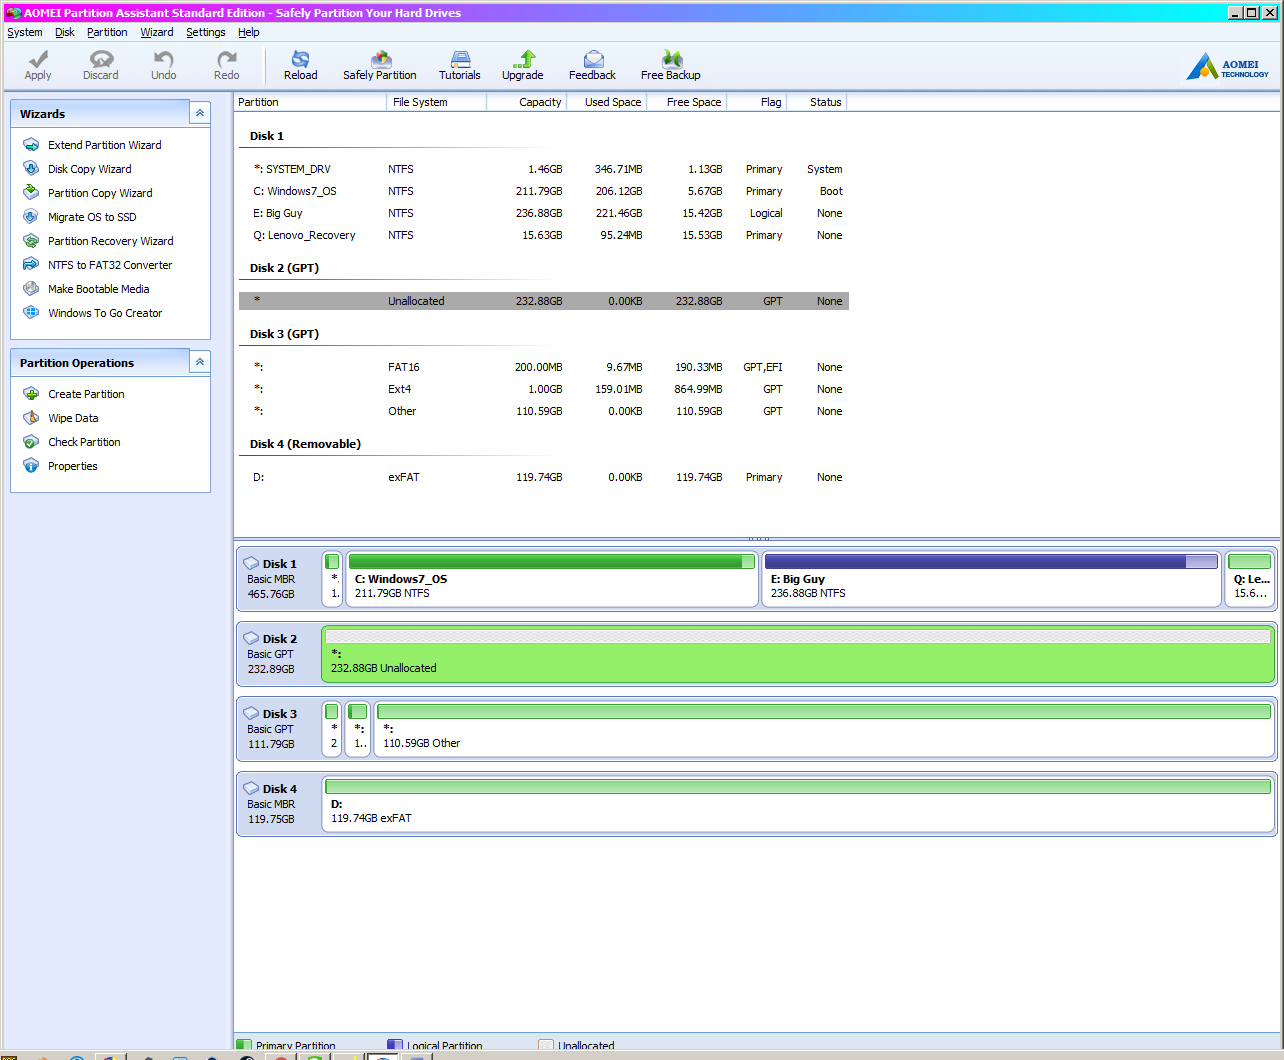Open the Settings menu
The width and height of the screenshot is (1284, 1060).
pos(205,32)
